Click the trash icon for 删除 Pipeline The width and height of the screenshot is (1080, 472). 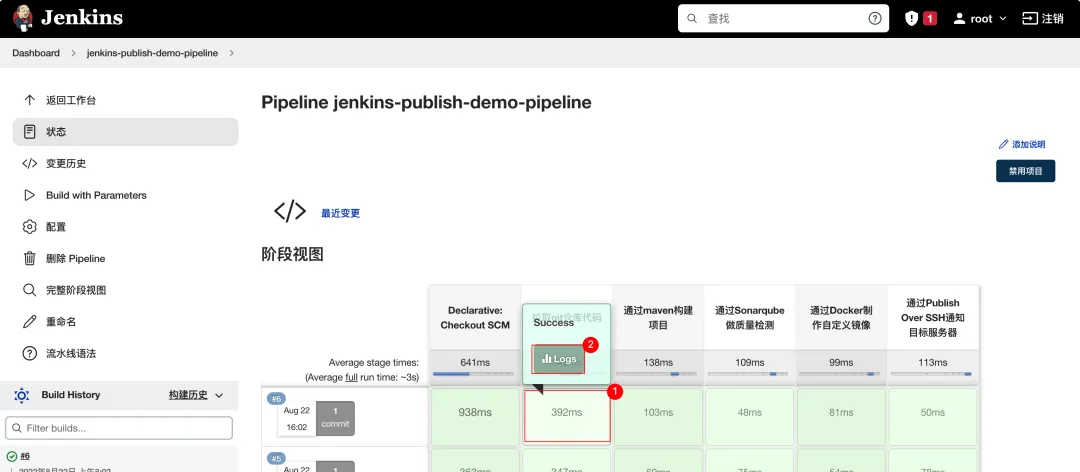coord(29,258)
